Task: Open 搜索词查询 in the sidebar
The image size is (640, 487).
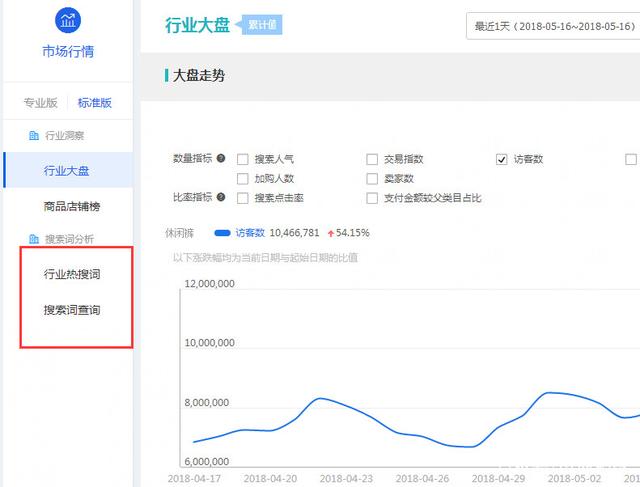Action: [x=72, y=310]
